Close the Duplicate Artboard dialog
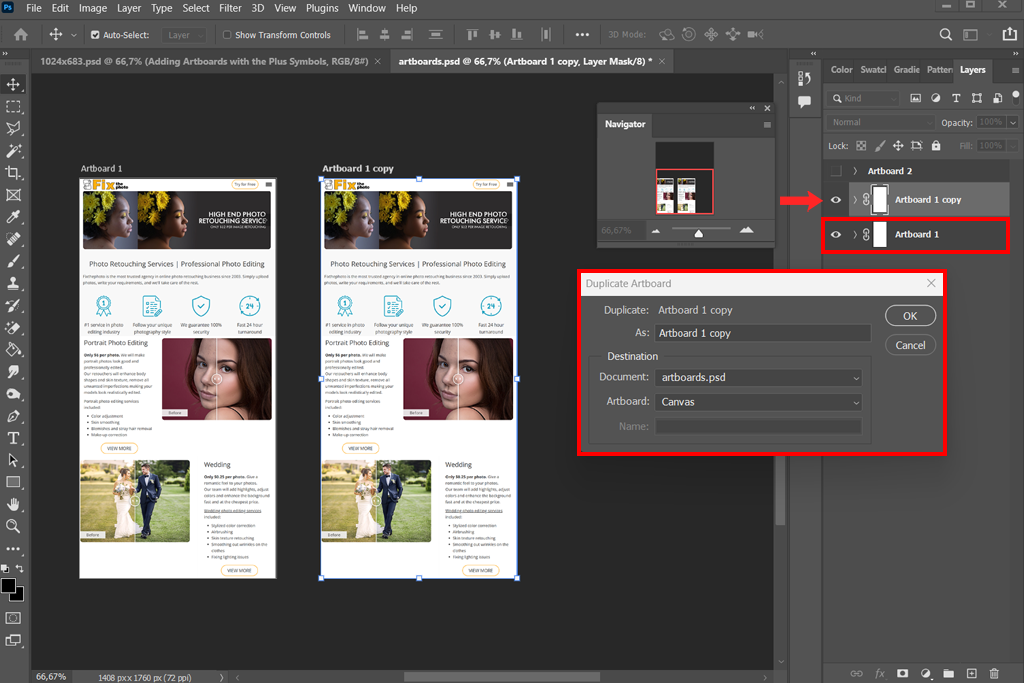This screenshot has height=683, width=1024. (x=931, y=283)
